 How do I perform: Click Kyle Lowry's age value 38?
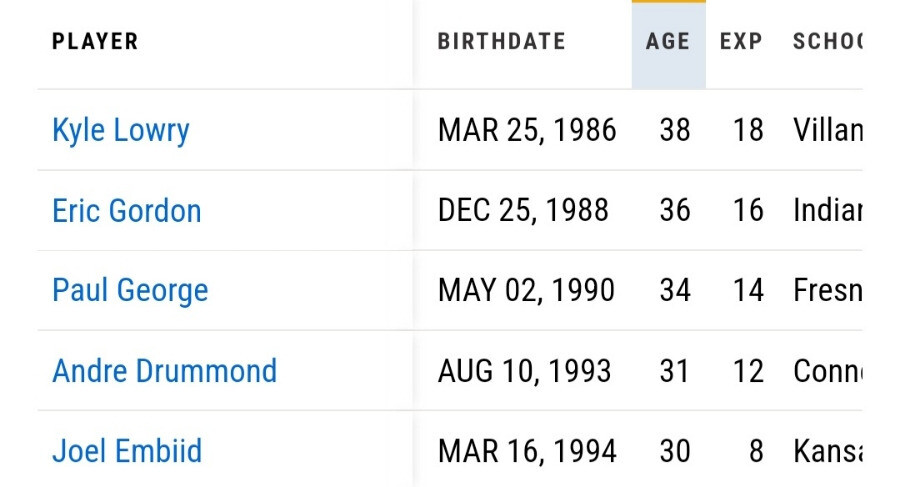click(675, 130)
